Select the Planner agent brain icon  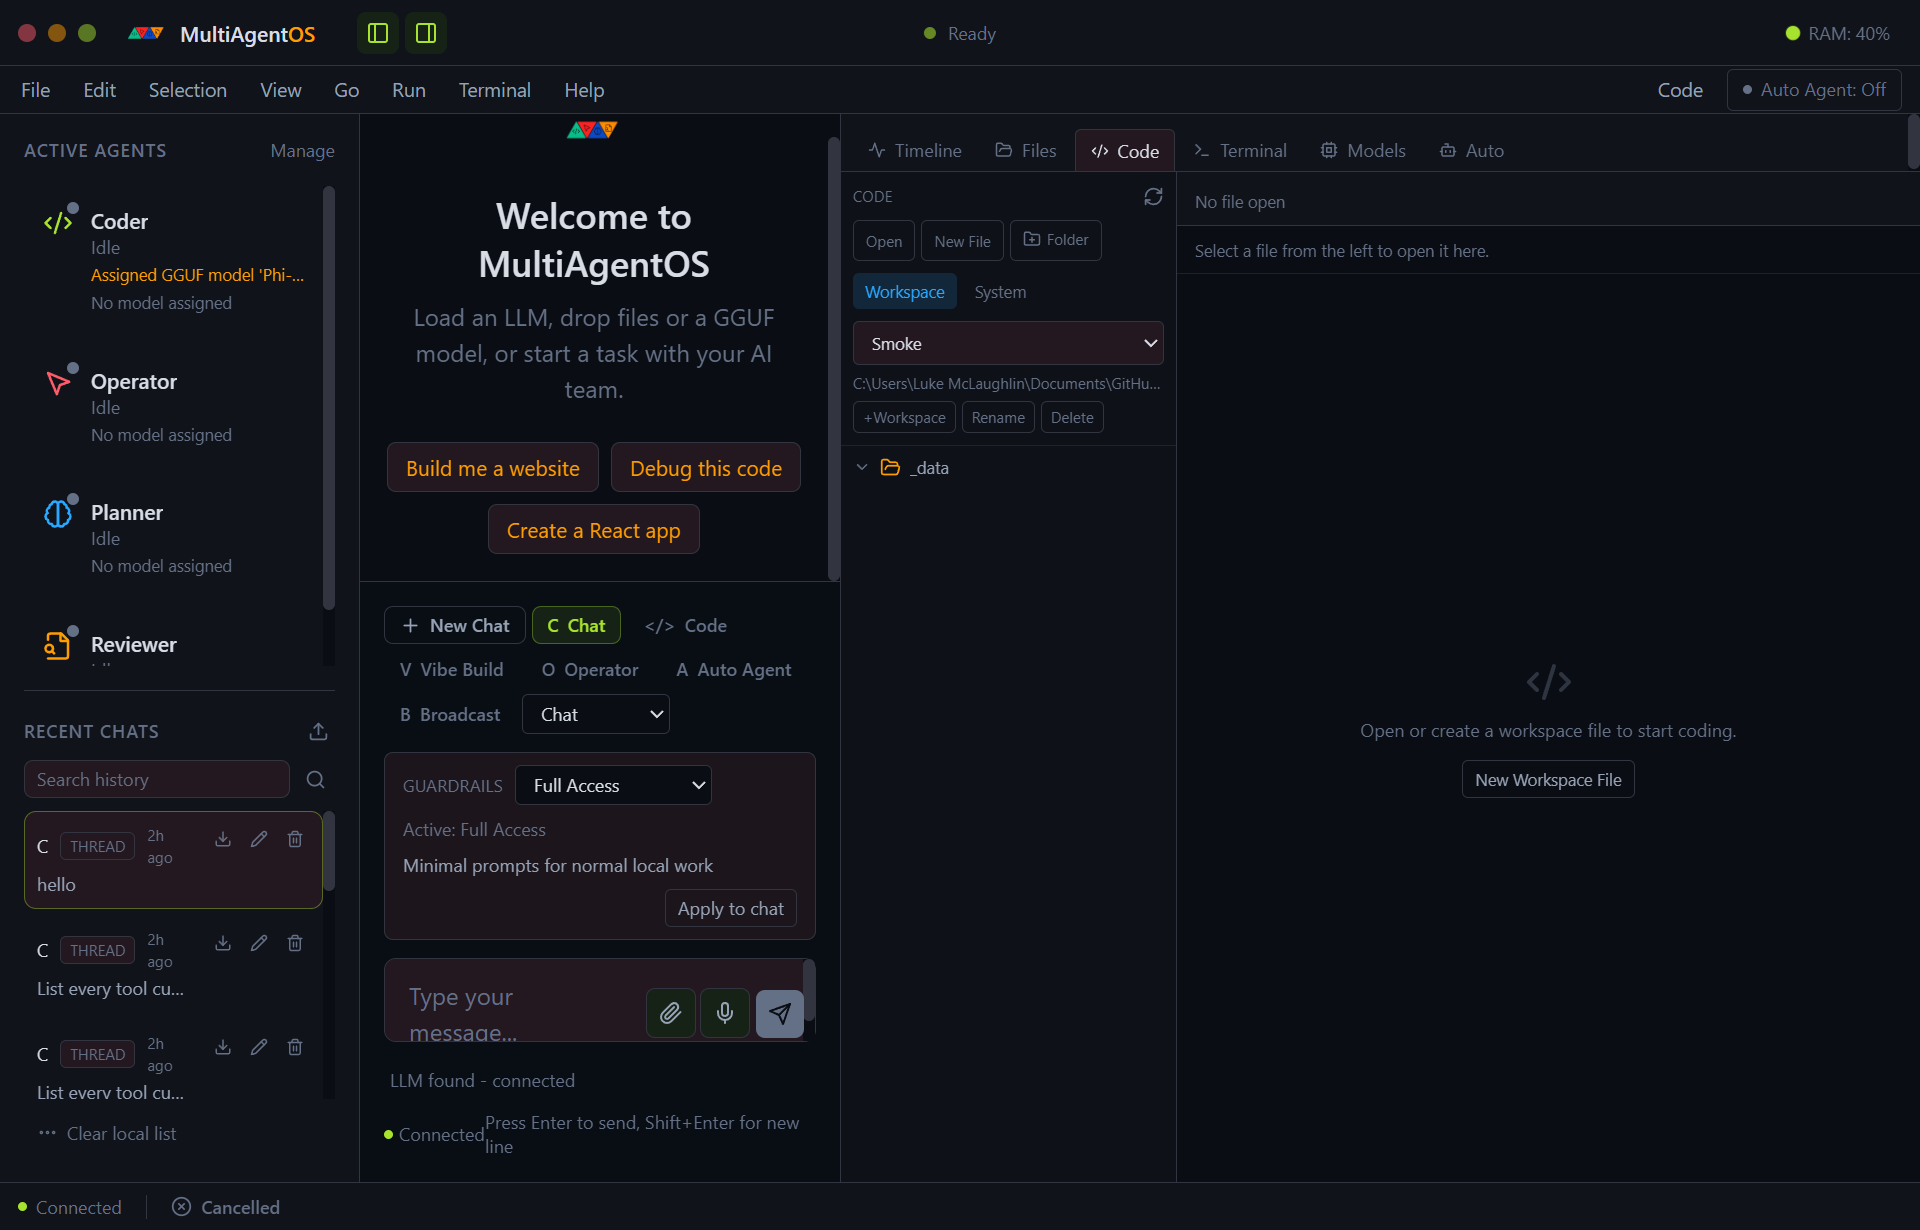58,513
